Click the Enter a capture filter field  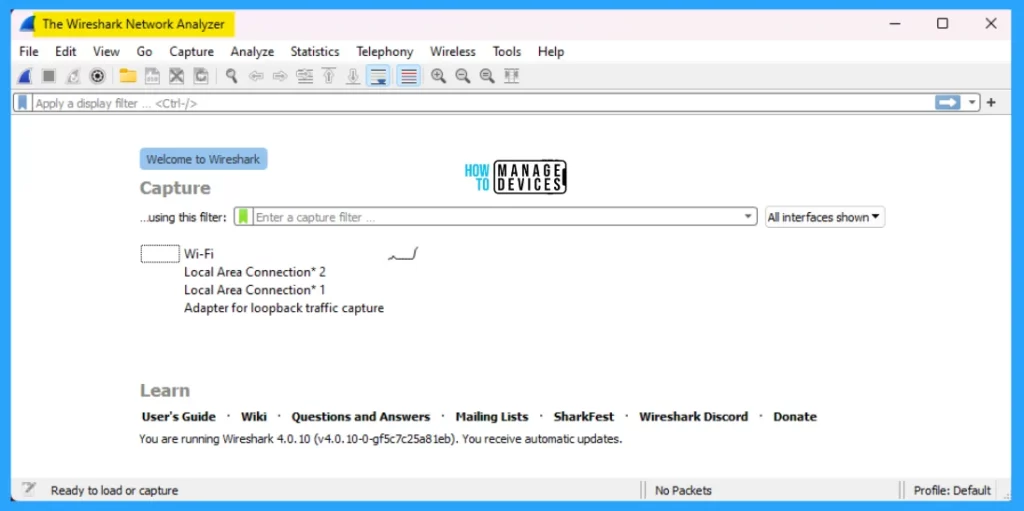[498, 217]
